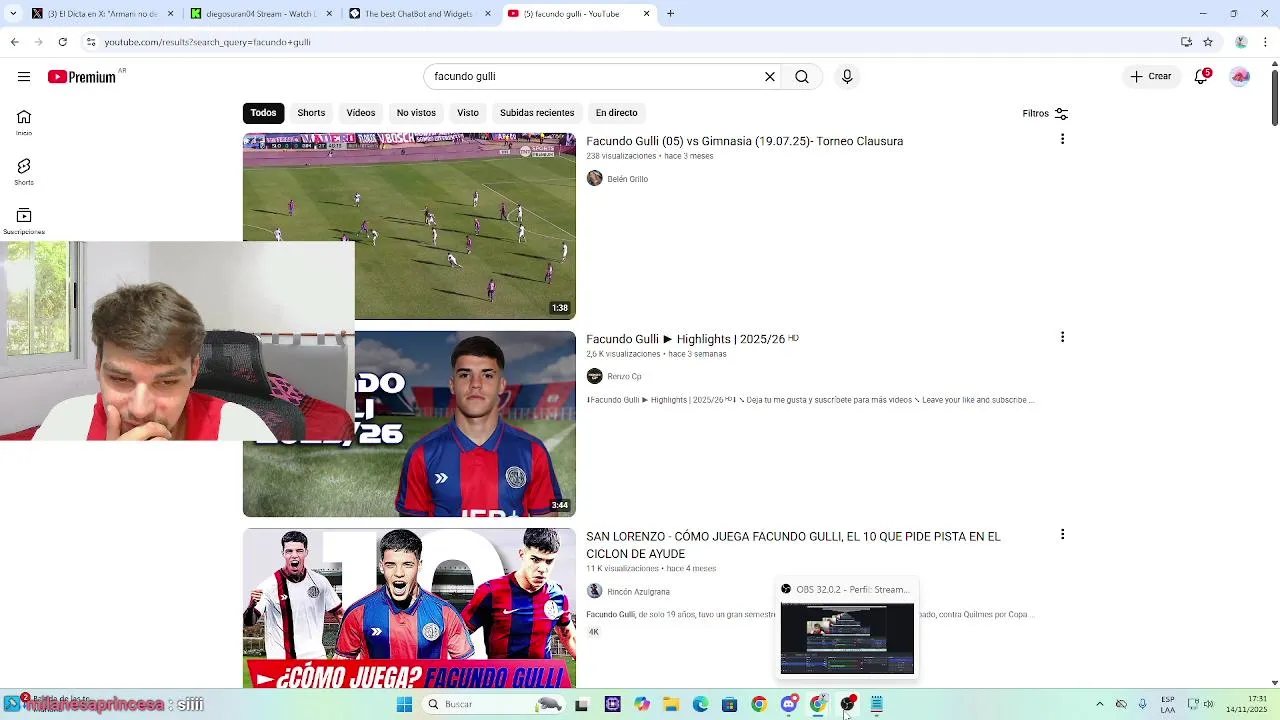
Task: Visit the Rincón Azulgrana channel name
Action: click(638, 592)
